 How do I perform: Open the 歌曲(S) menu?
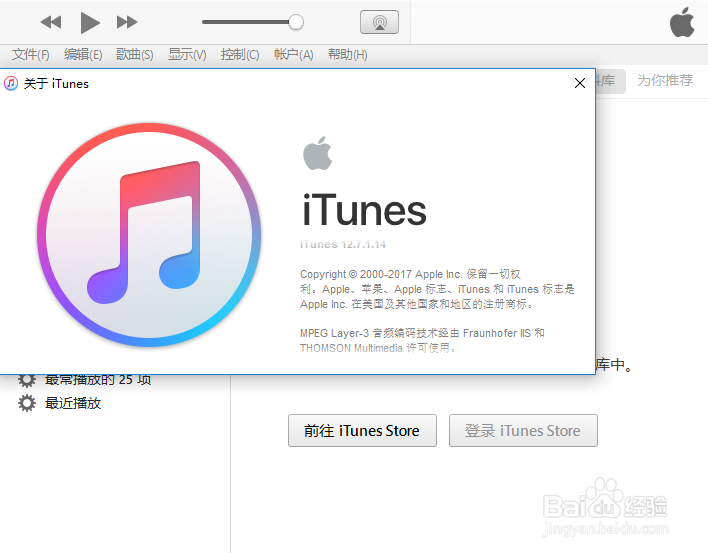point(135,55)
